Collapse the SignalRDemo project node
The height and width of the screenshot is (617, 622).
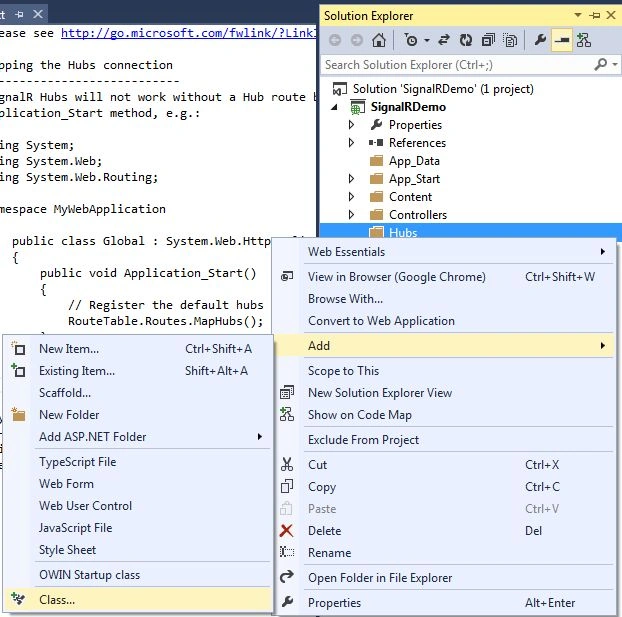coord(334,107)
